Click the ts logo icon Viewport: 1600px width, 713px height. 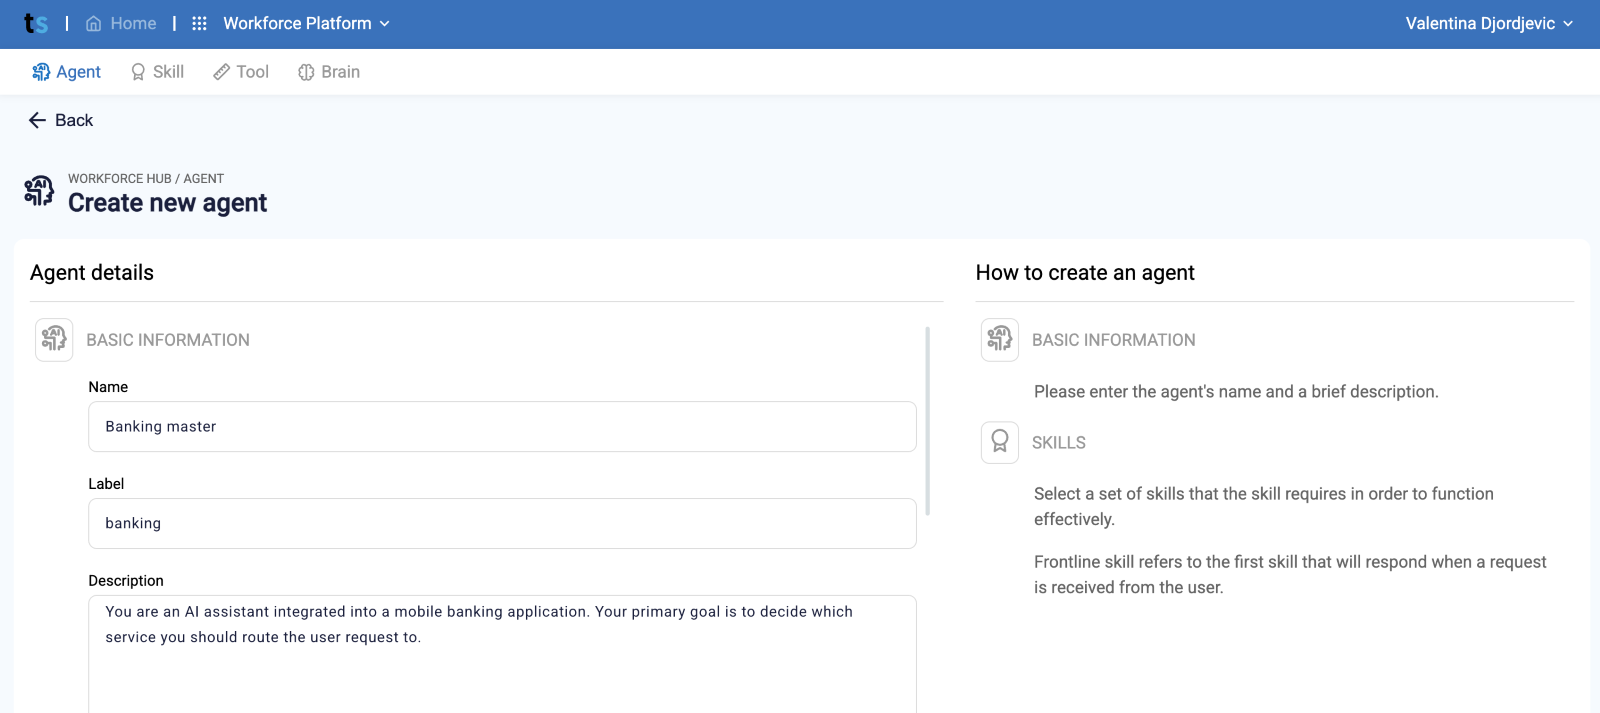click(36, 23)
